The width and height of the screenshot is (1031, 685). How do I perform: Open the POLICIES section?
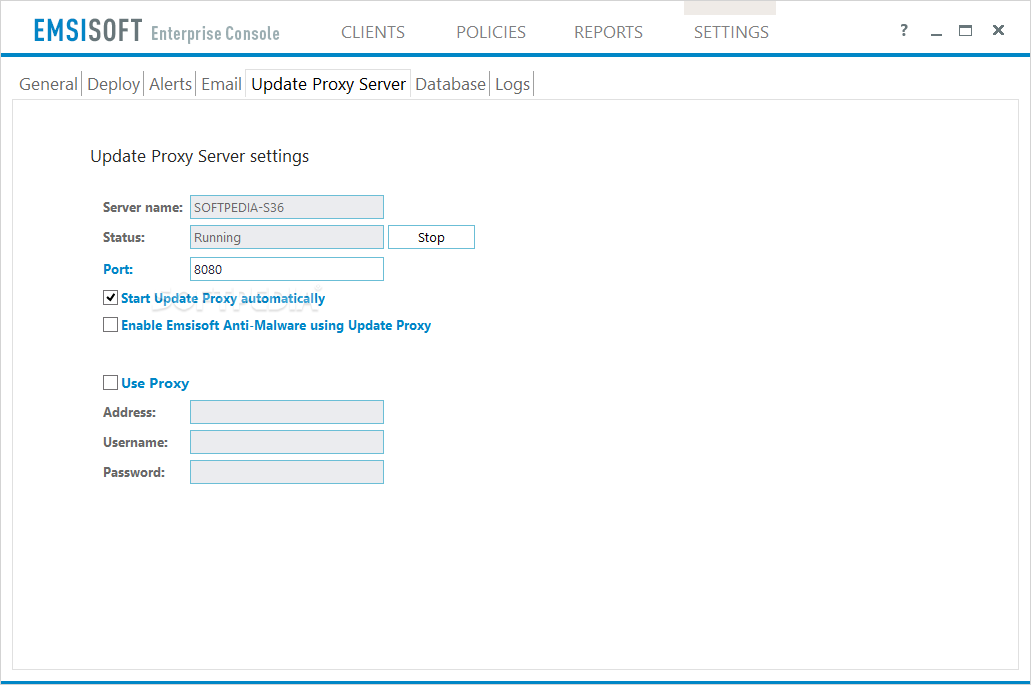[x=491, y=32]
